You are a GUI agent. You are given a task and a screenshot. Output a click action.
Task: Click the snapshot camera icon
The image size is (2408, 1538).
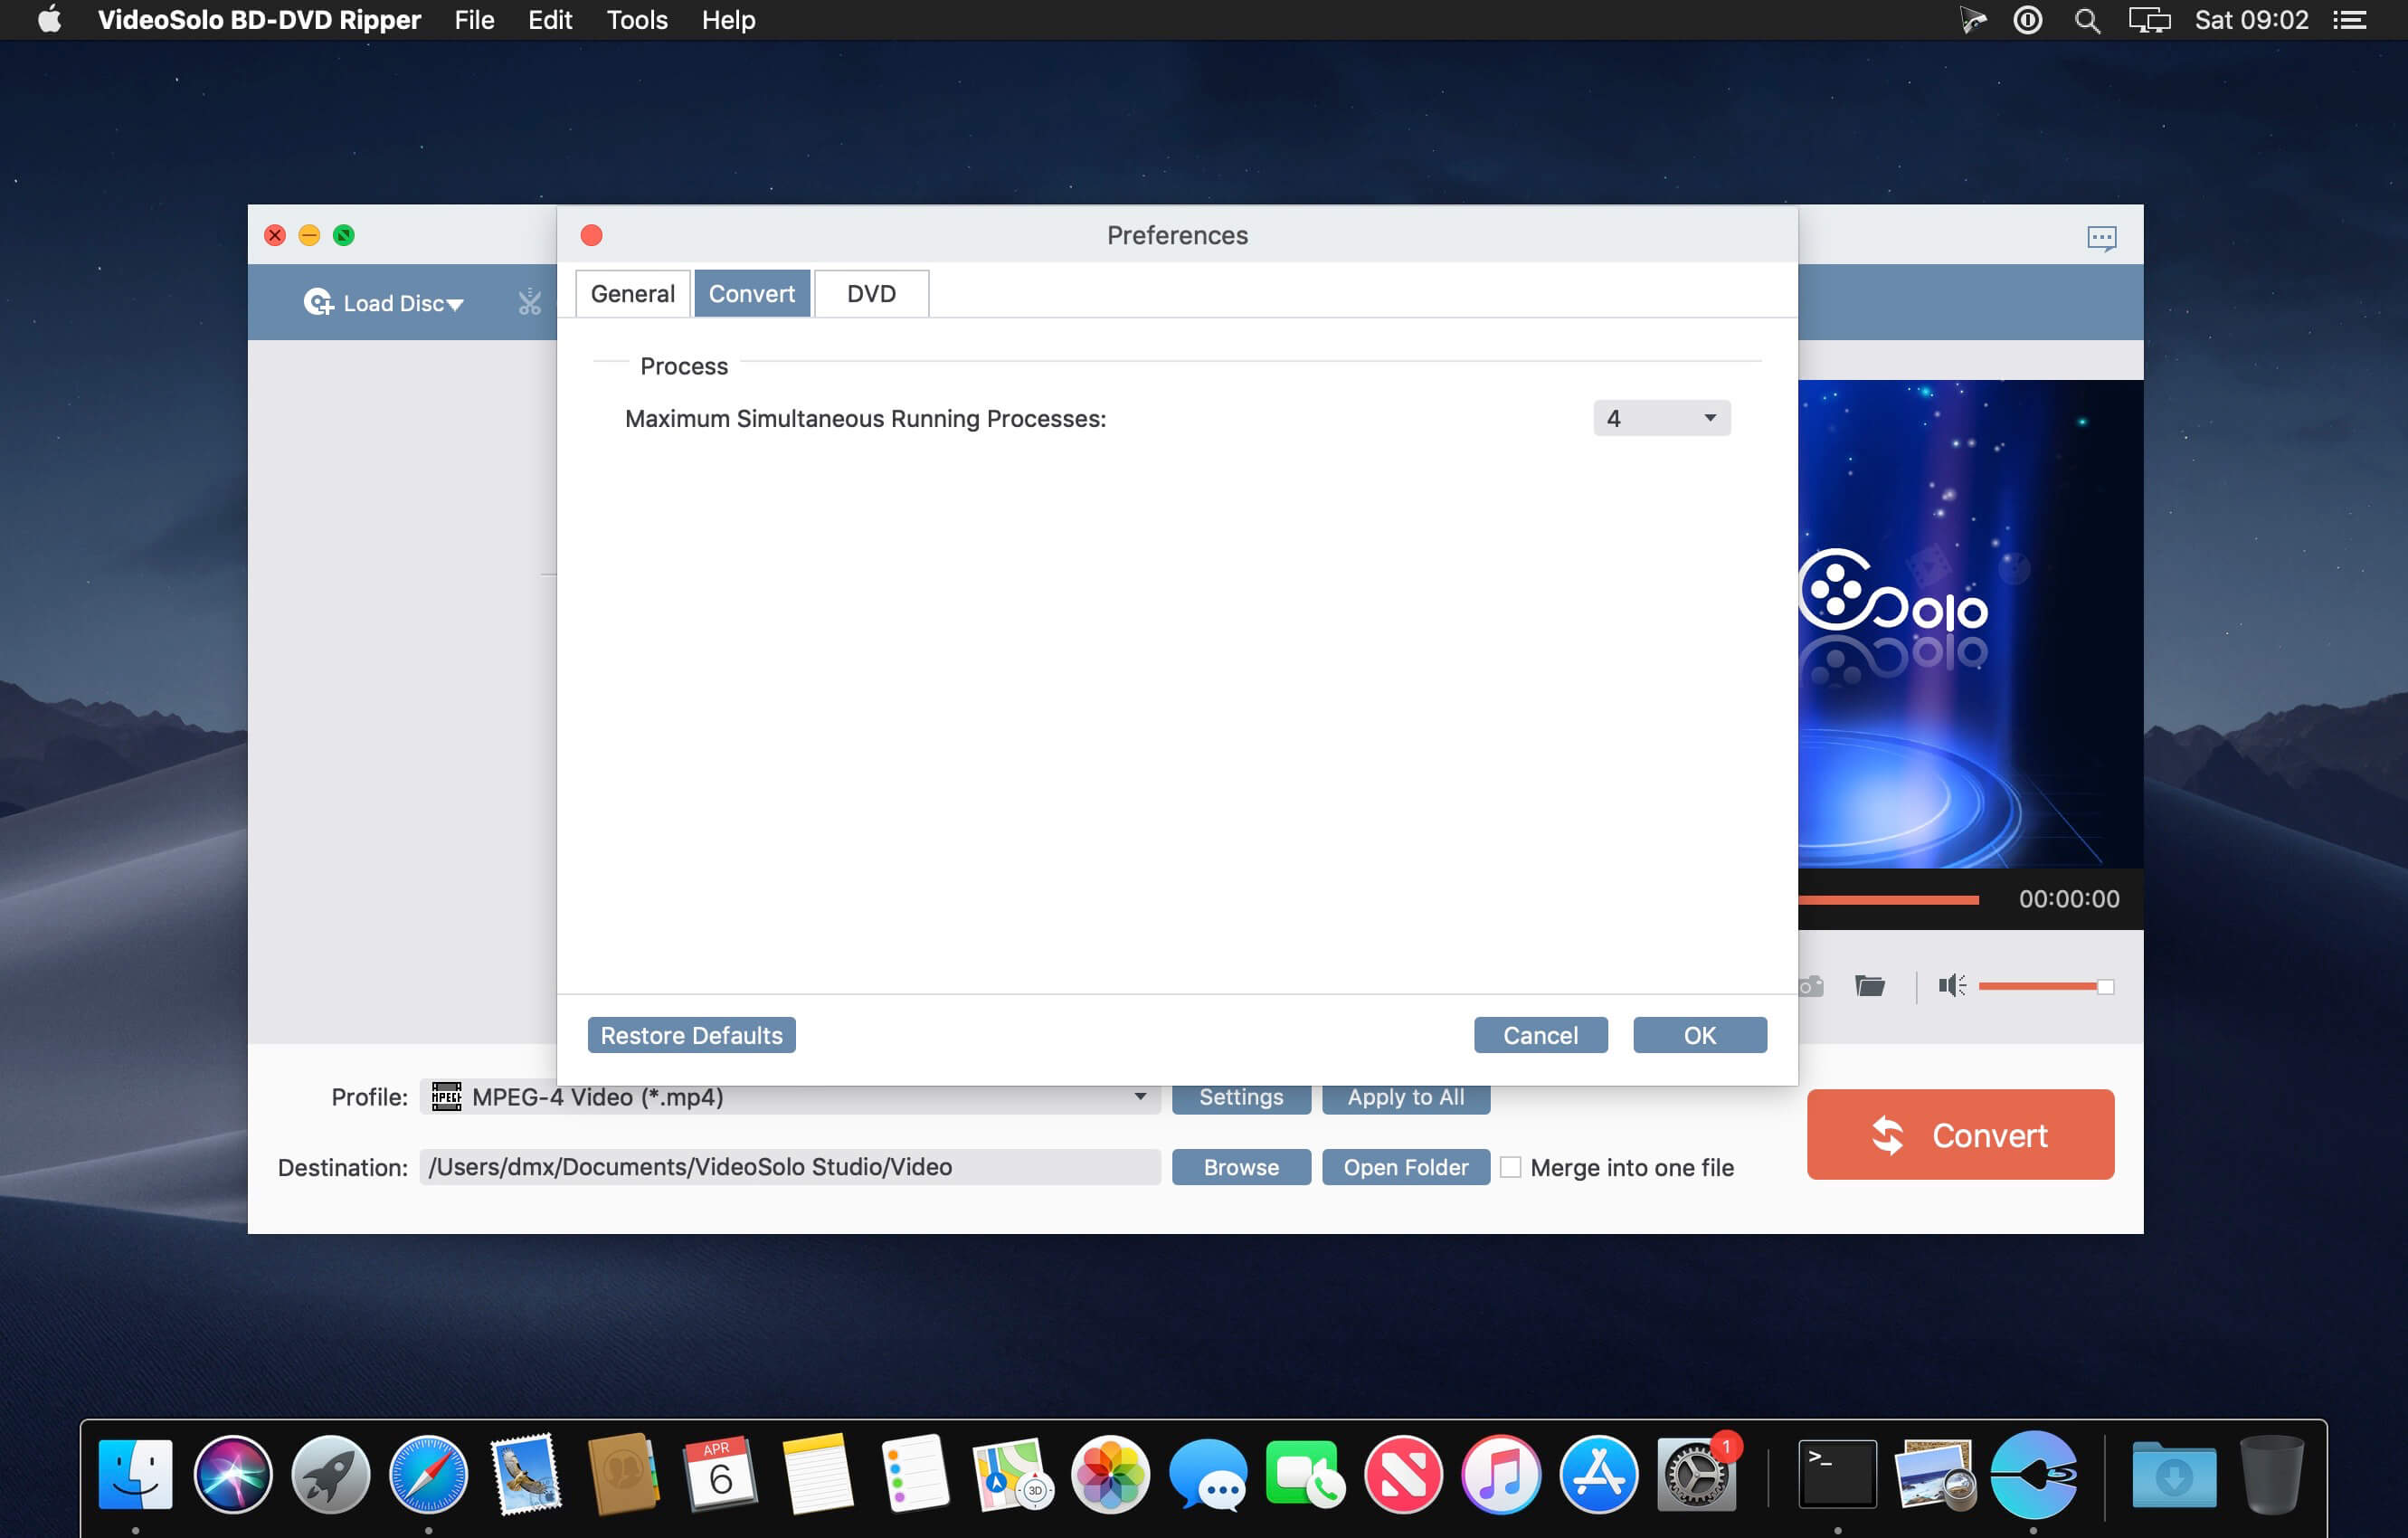pyautogui.click(x=1811, y=986)
